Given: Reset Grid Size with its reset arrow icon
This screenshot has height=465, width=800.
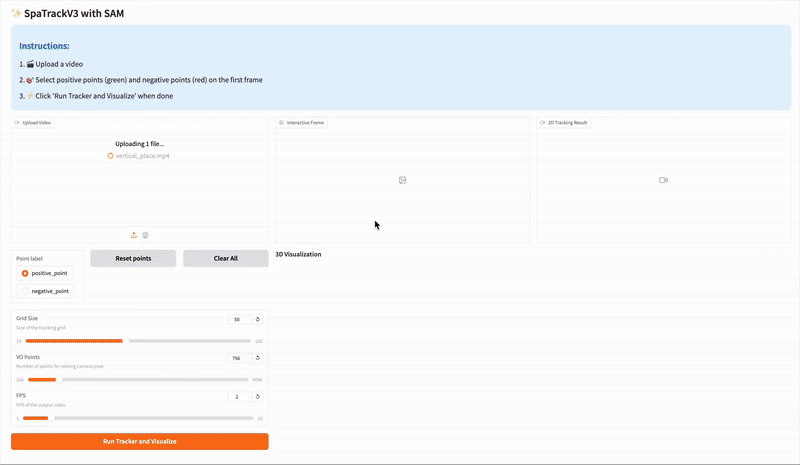Looking at the screenshot, I should (x=258, y=319).
